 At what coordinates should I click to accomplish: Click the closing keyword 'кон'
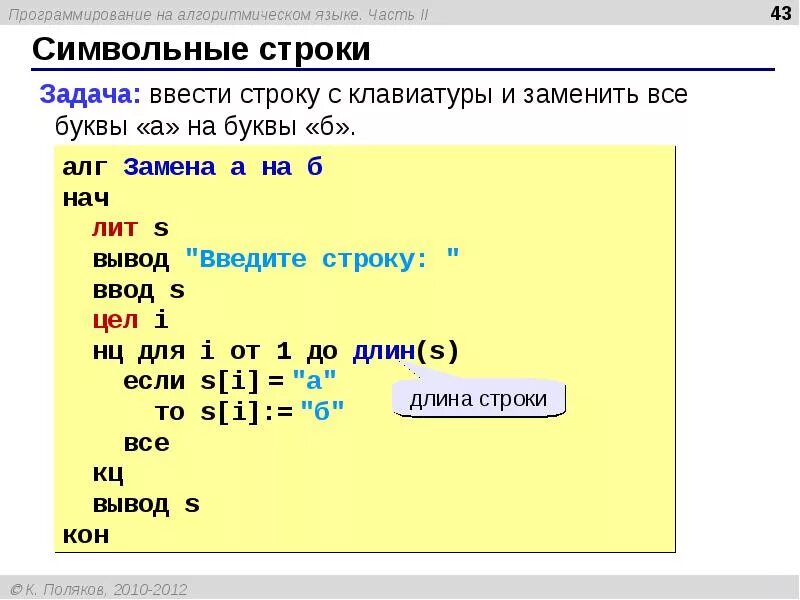[86, 535]
